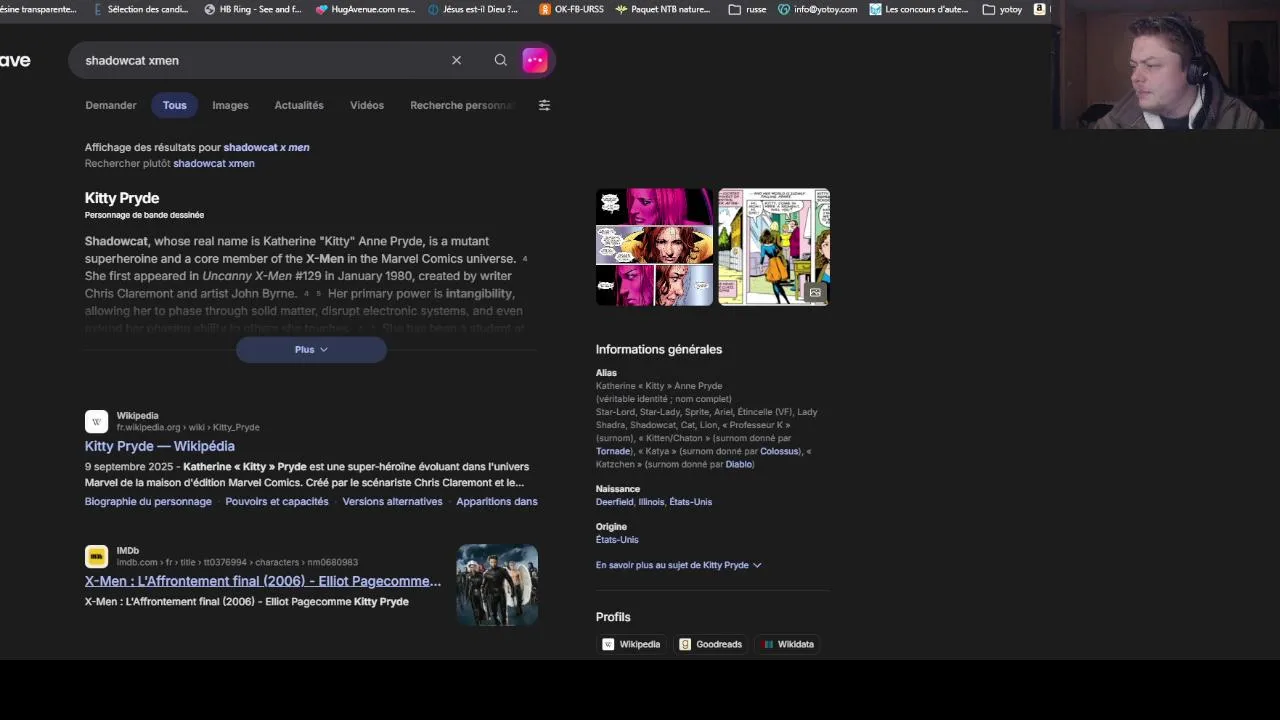Open the comic street scene image

774,247
